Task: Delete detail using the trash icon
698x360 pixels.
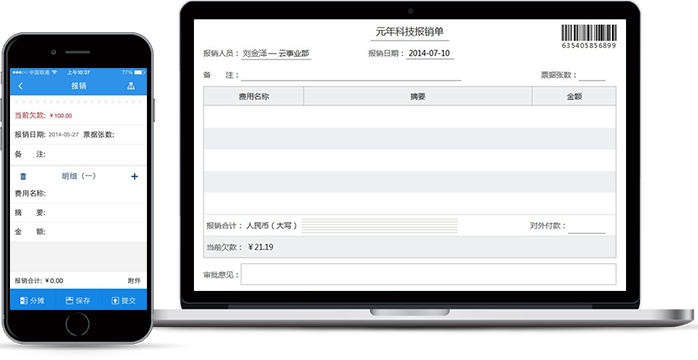Action: pos(23,177)
